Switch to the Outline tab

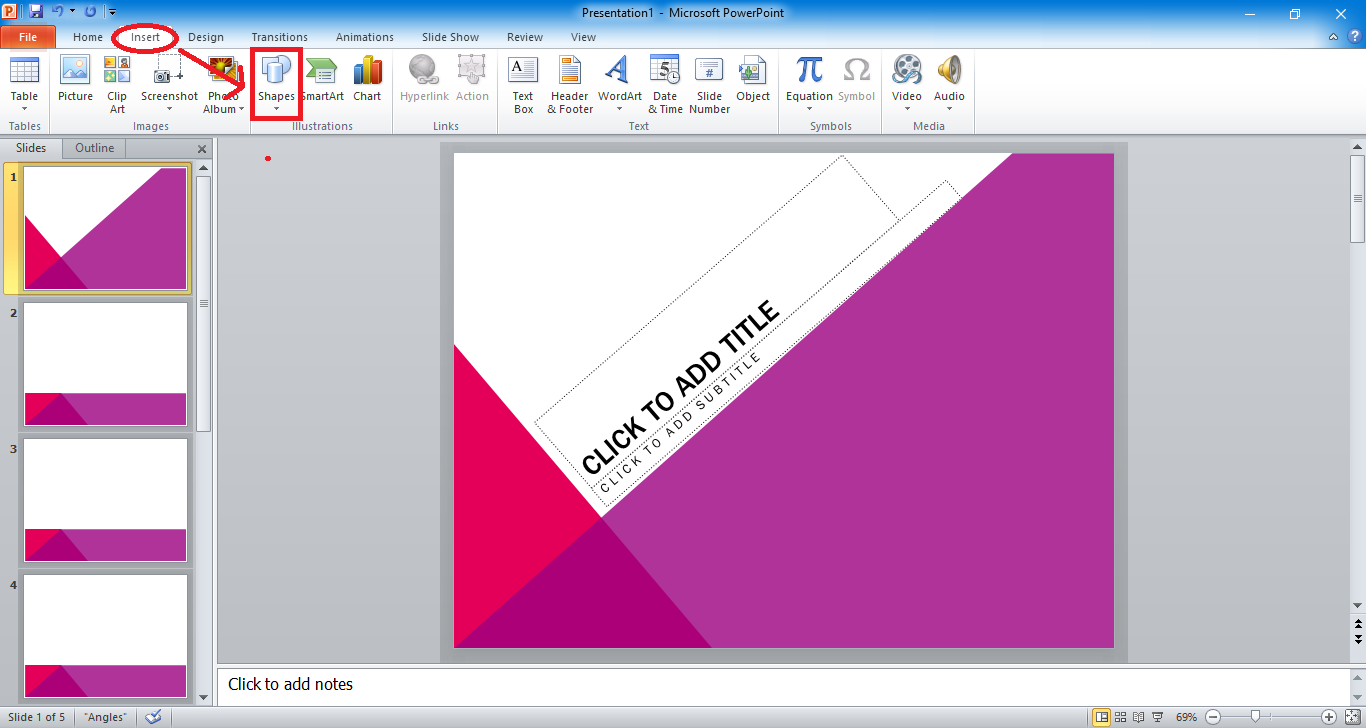(93, 147)
